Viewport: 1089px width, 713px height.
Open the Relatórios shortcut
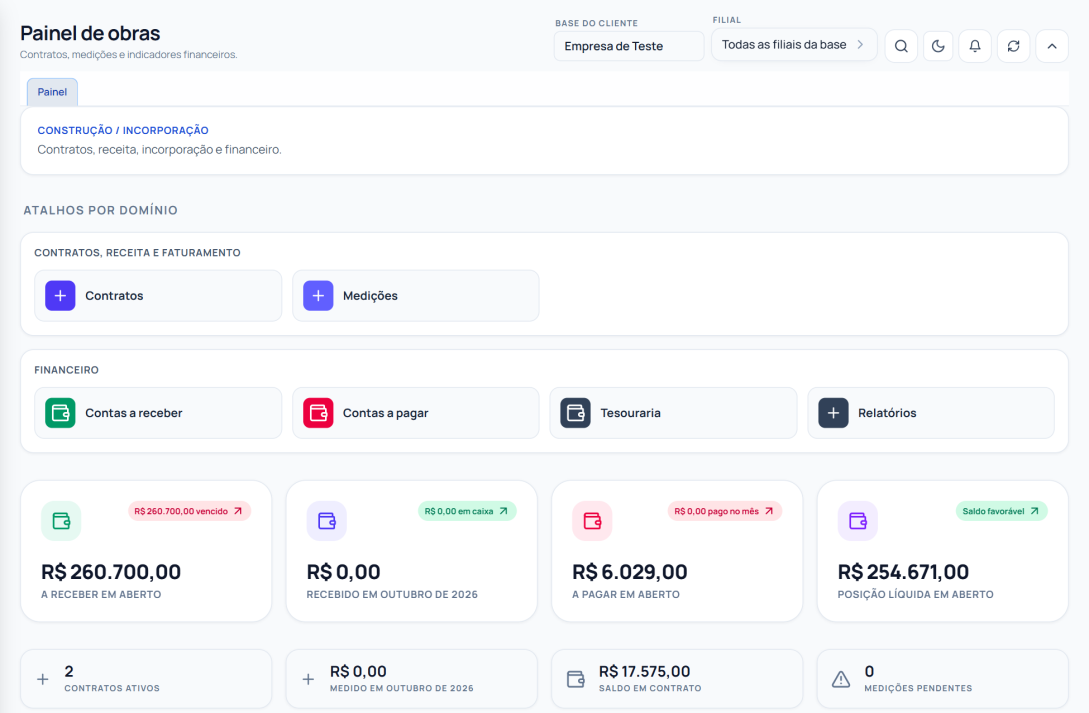tap(931, 413)
